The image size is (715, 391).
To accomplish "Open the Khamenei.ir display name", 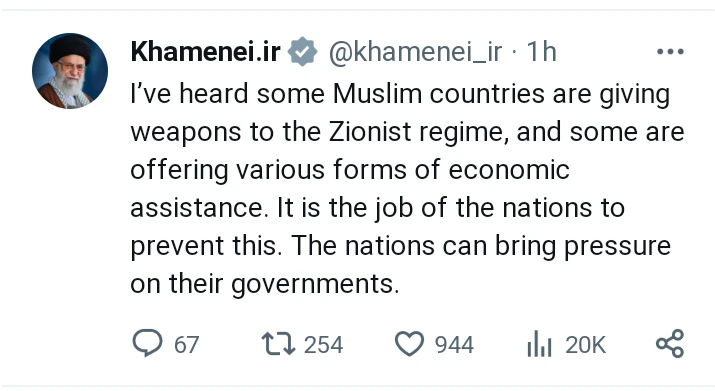I will 205,52.
